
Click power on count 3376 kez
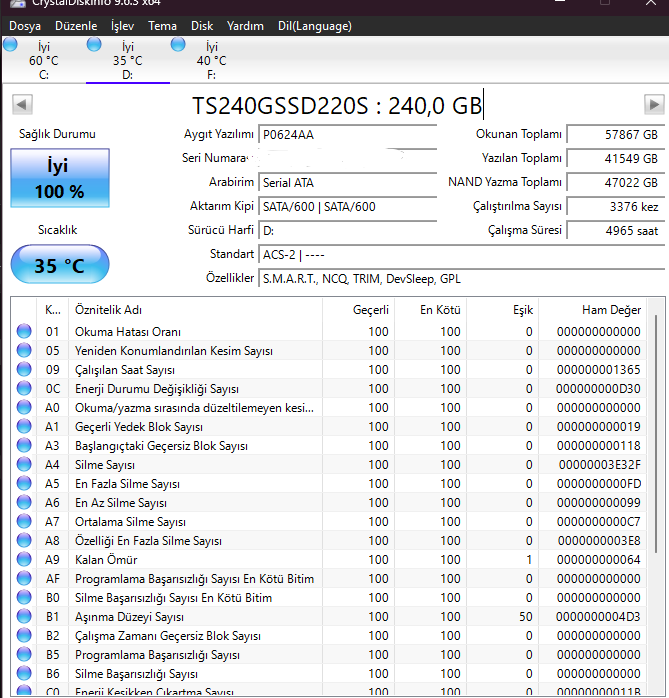616,207
